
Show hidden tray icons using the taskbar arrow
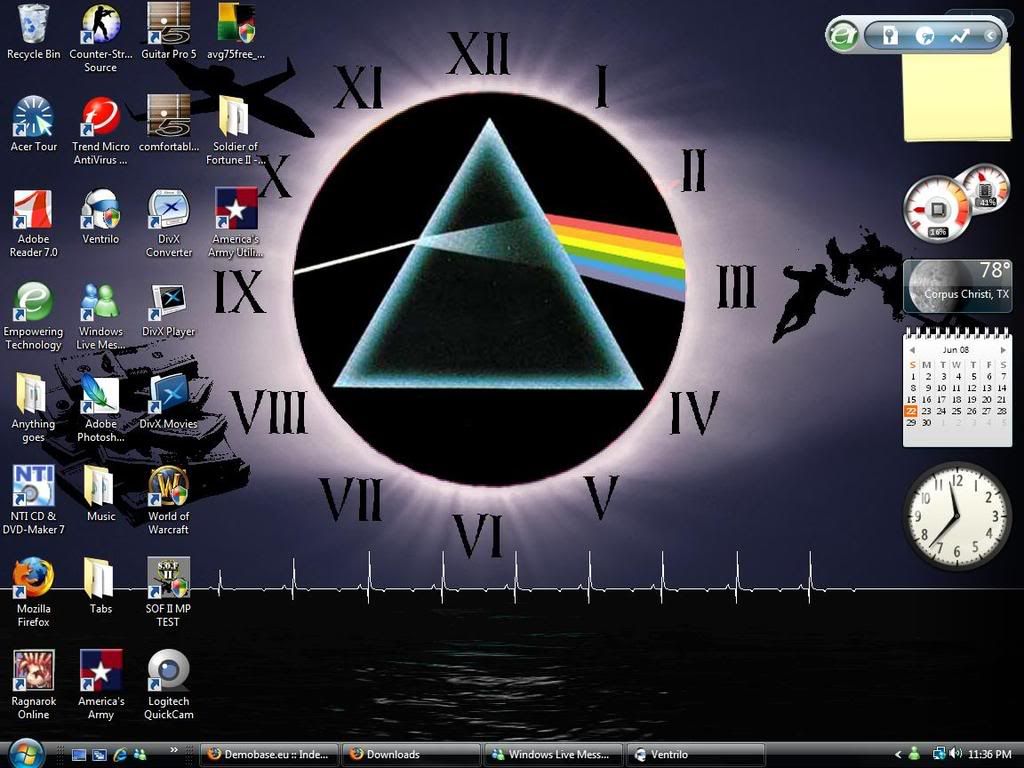(x=898, y=754)
